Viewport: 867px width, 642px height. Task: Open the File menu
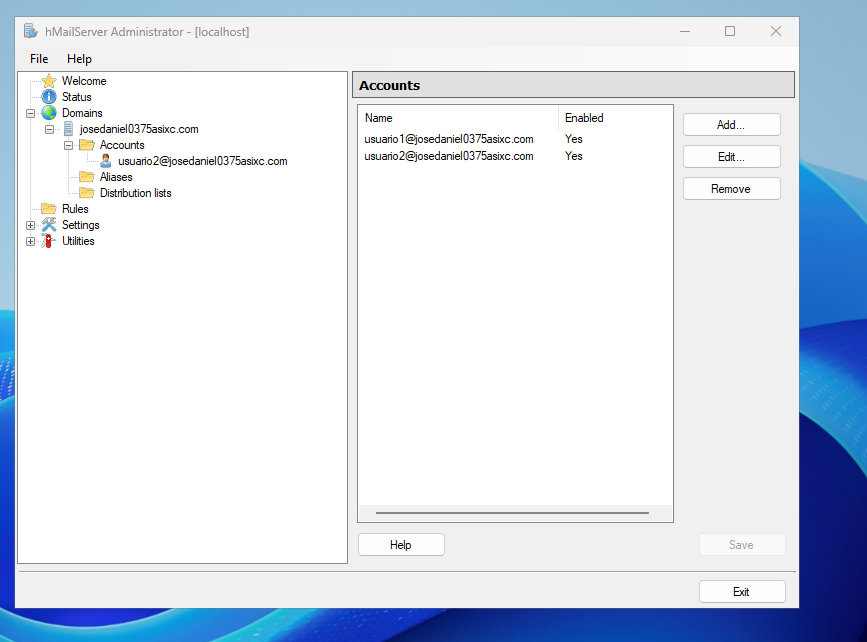(x=39, y=59)
